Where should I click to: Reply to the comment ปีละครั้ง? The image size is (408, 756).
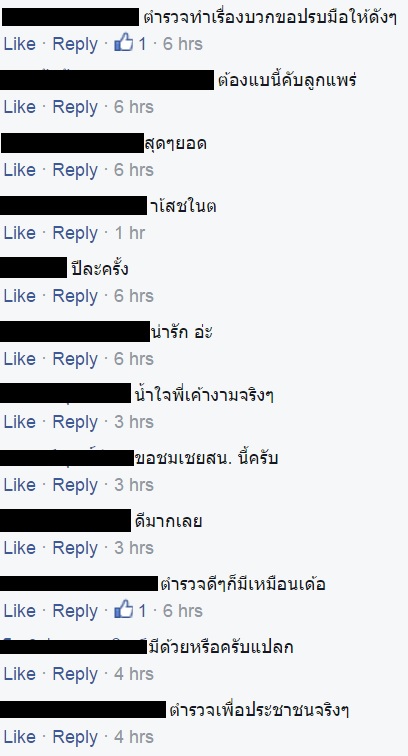[x=75, y=297]
